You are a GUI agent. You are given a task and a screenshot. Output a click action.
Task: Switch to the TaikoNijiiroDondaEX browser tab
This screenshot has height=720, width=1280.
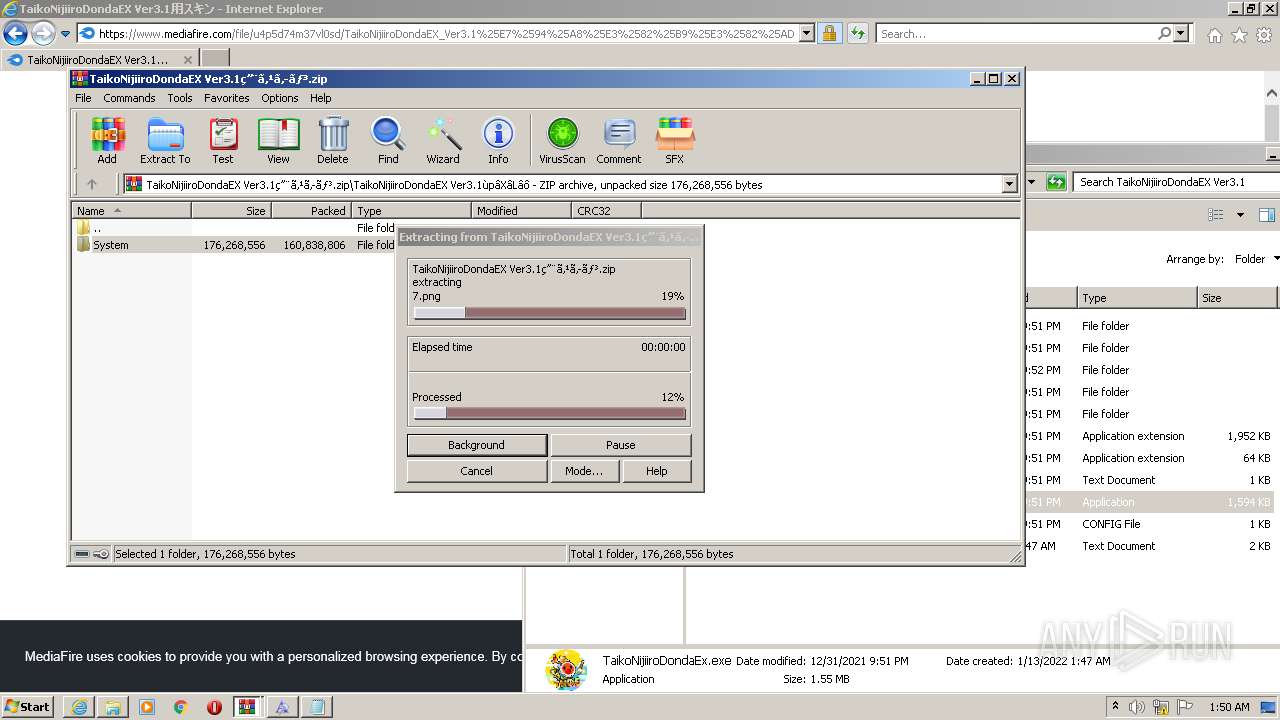click(x=99, y=60)
